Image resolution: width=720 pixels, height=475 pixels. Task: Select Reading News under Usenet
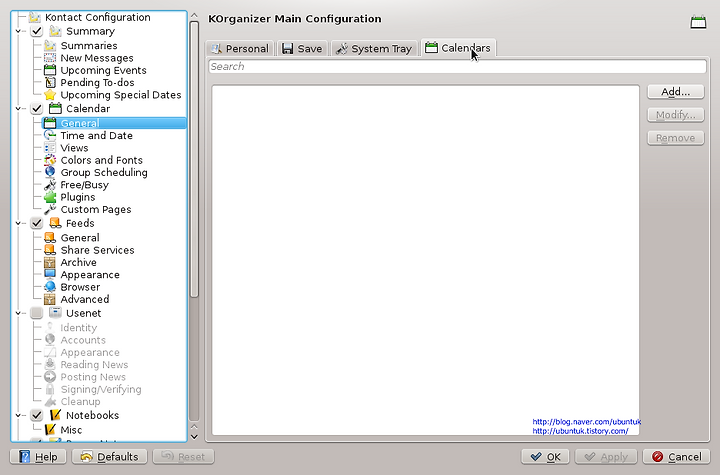click(94, 365)
